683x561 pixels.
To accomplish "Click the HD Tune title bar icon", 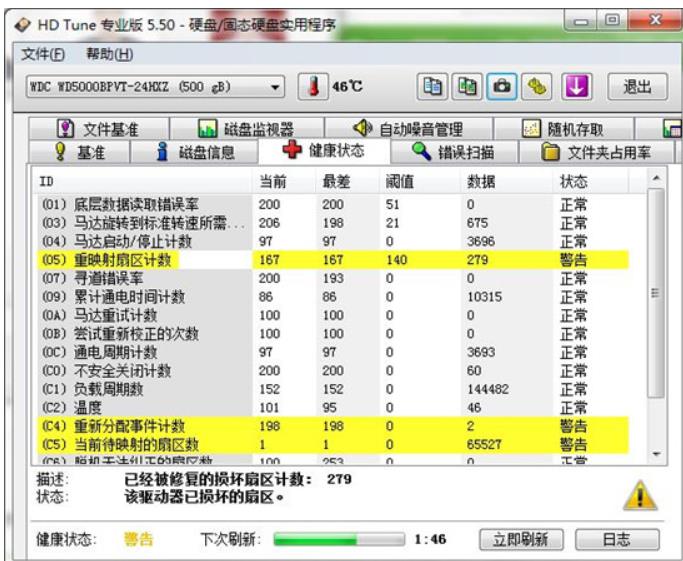I will pos(23,25).
